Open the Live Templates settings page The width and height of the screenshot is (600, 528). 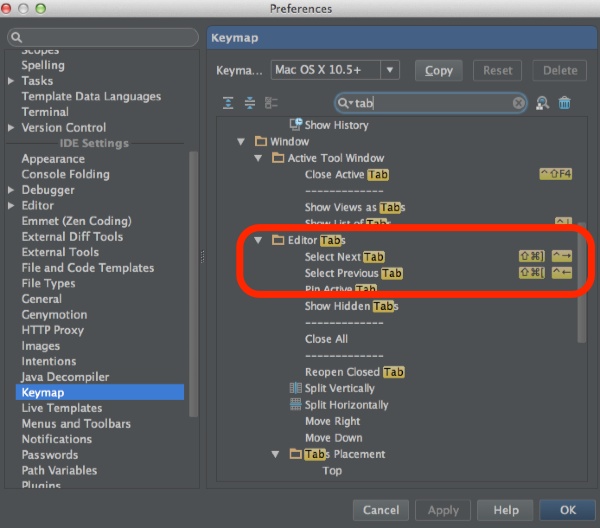[x=62, y=408]
